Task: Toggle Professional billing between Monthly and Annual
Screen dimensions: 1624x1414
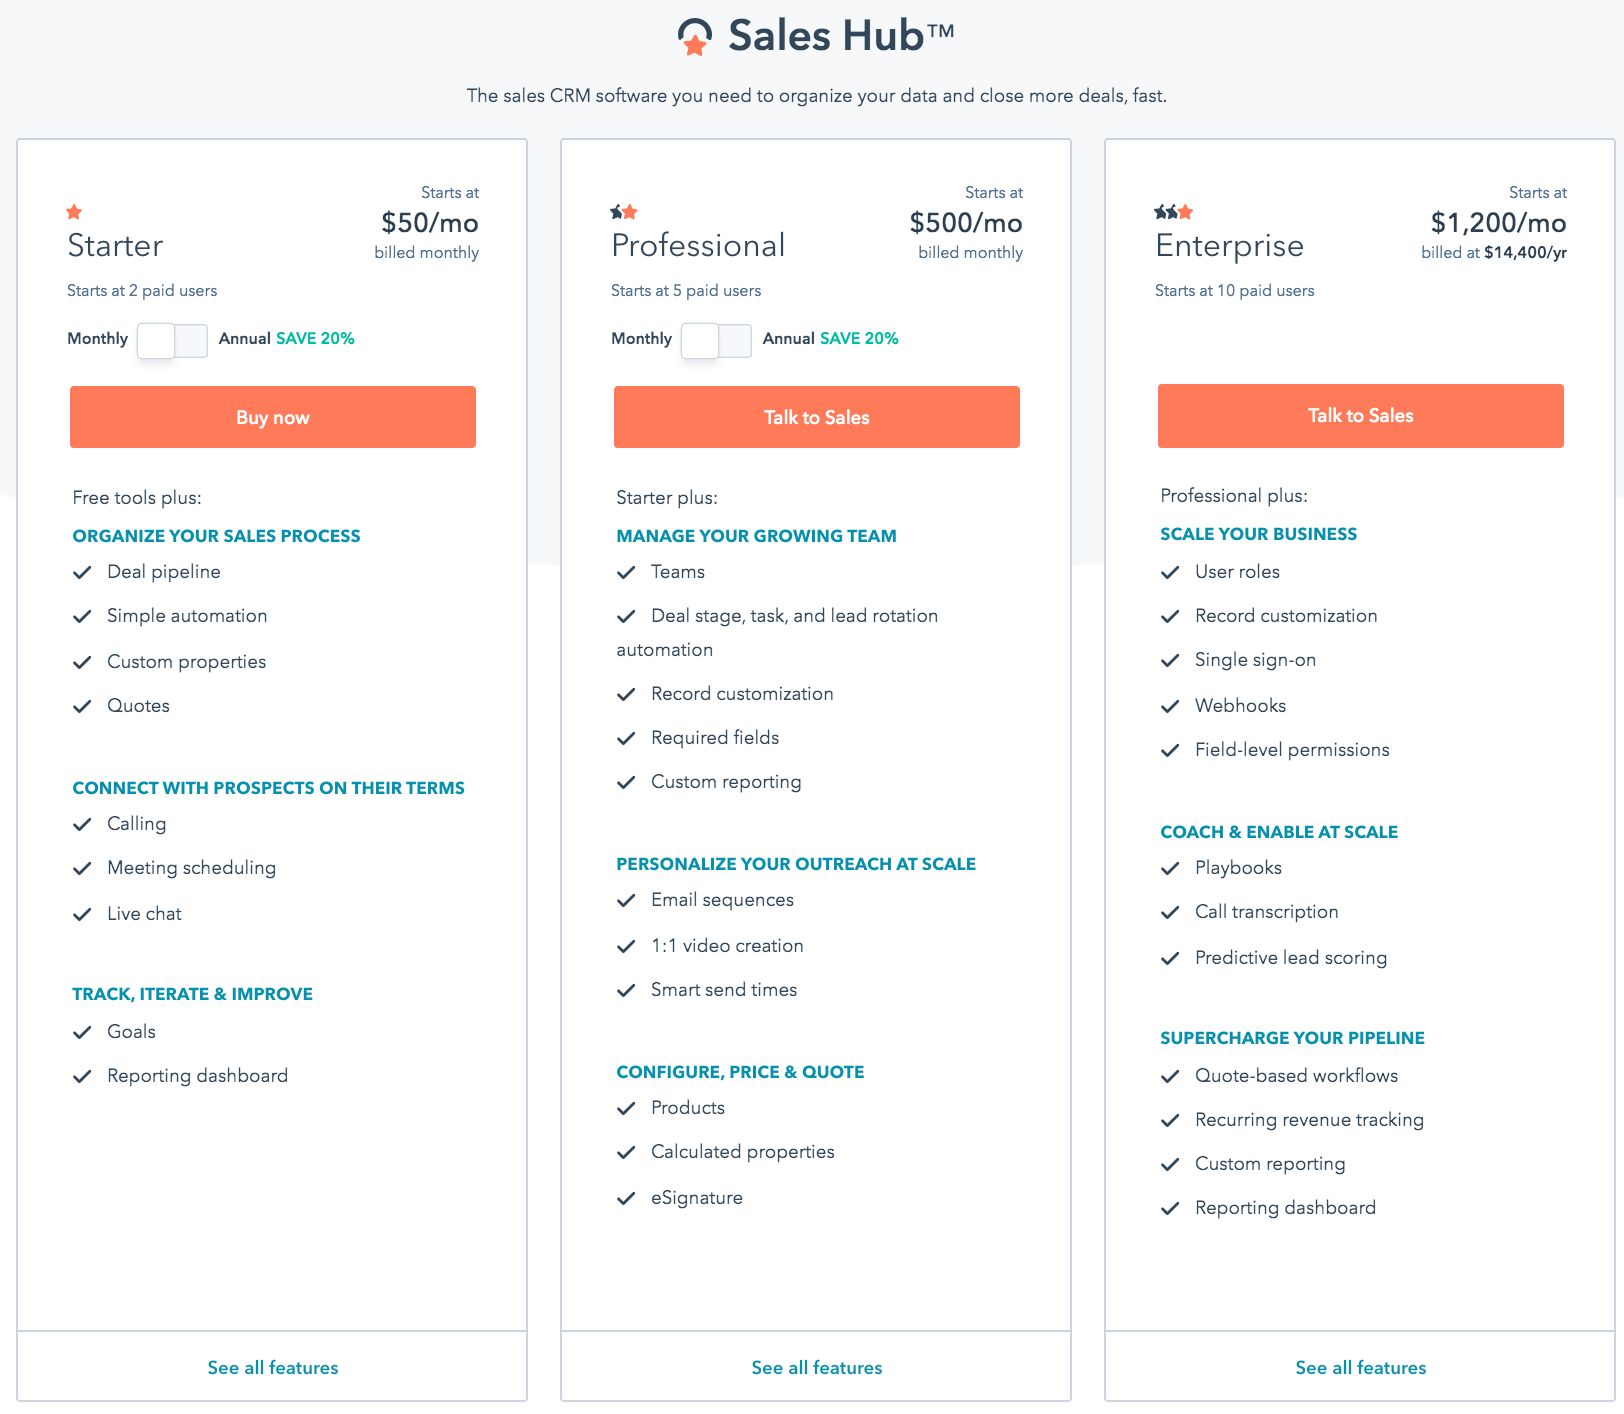Action: (x=716, y=340)
